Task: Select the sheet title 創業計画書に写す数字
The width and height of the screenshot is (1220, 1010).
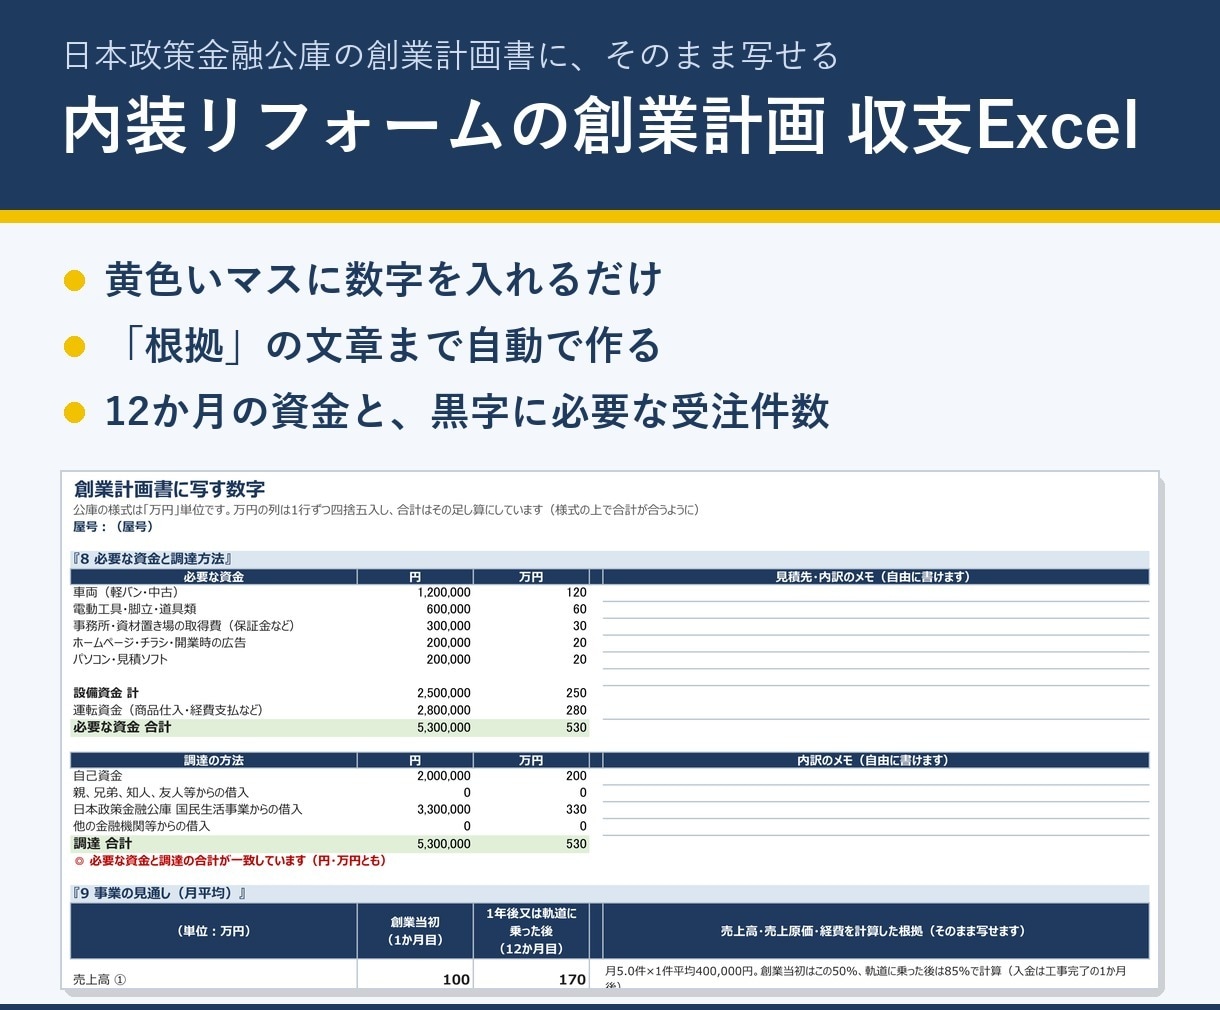Action: coord(169,489)
